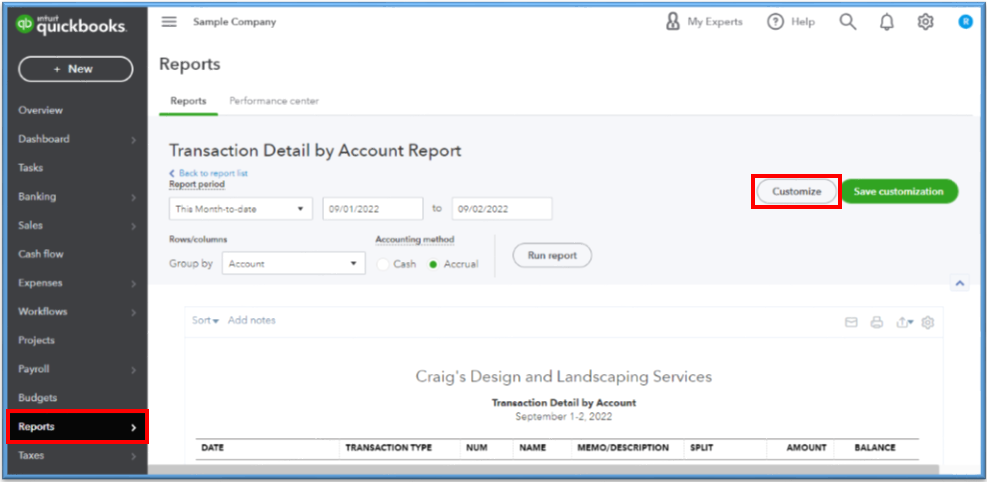Collapse the report options panel chevron
Screen dimensions: 987x482
tap(959, 284)
